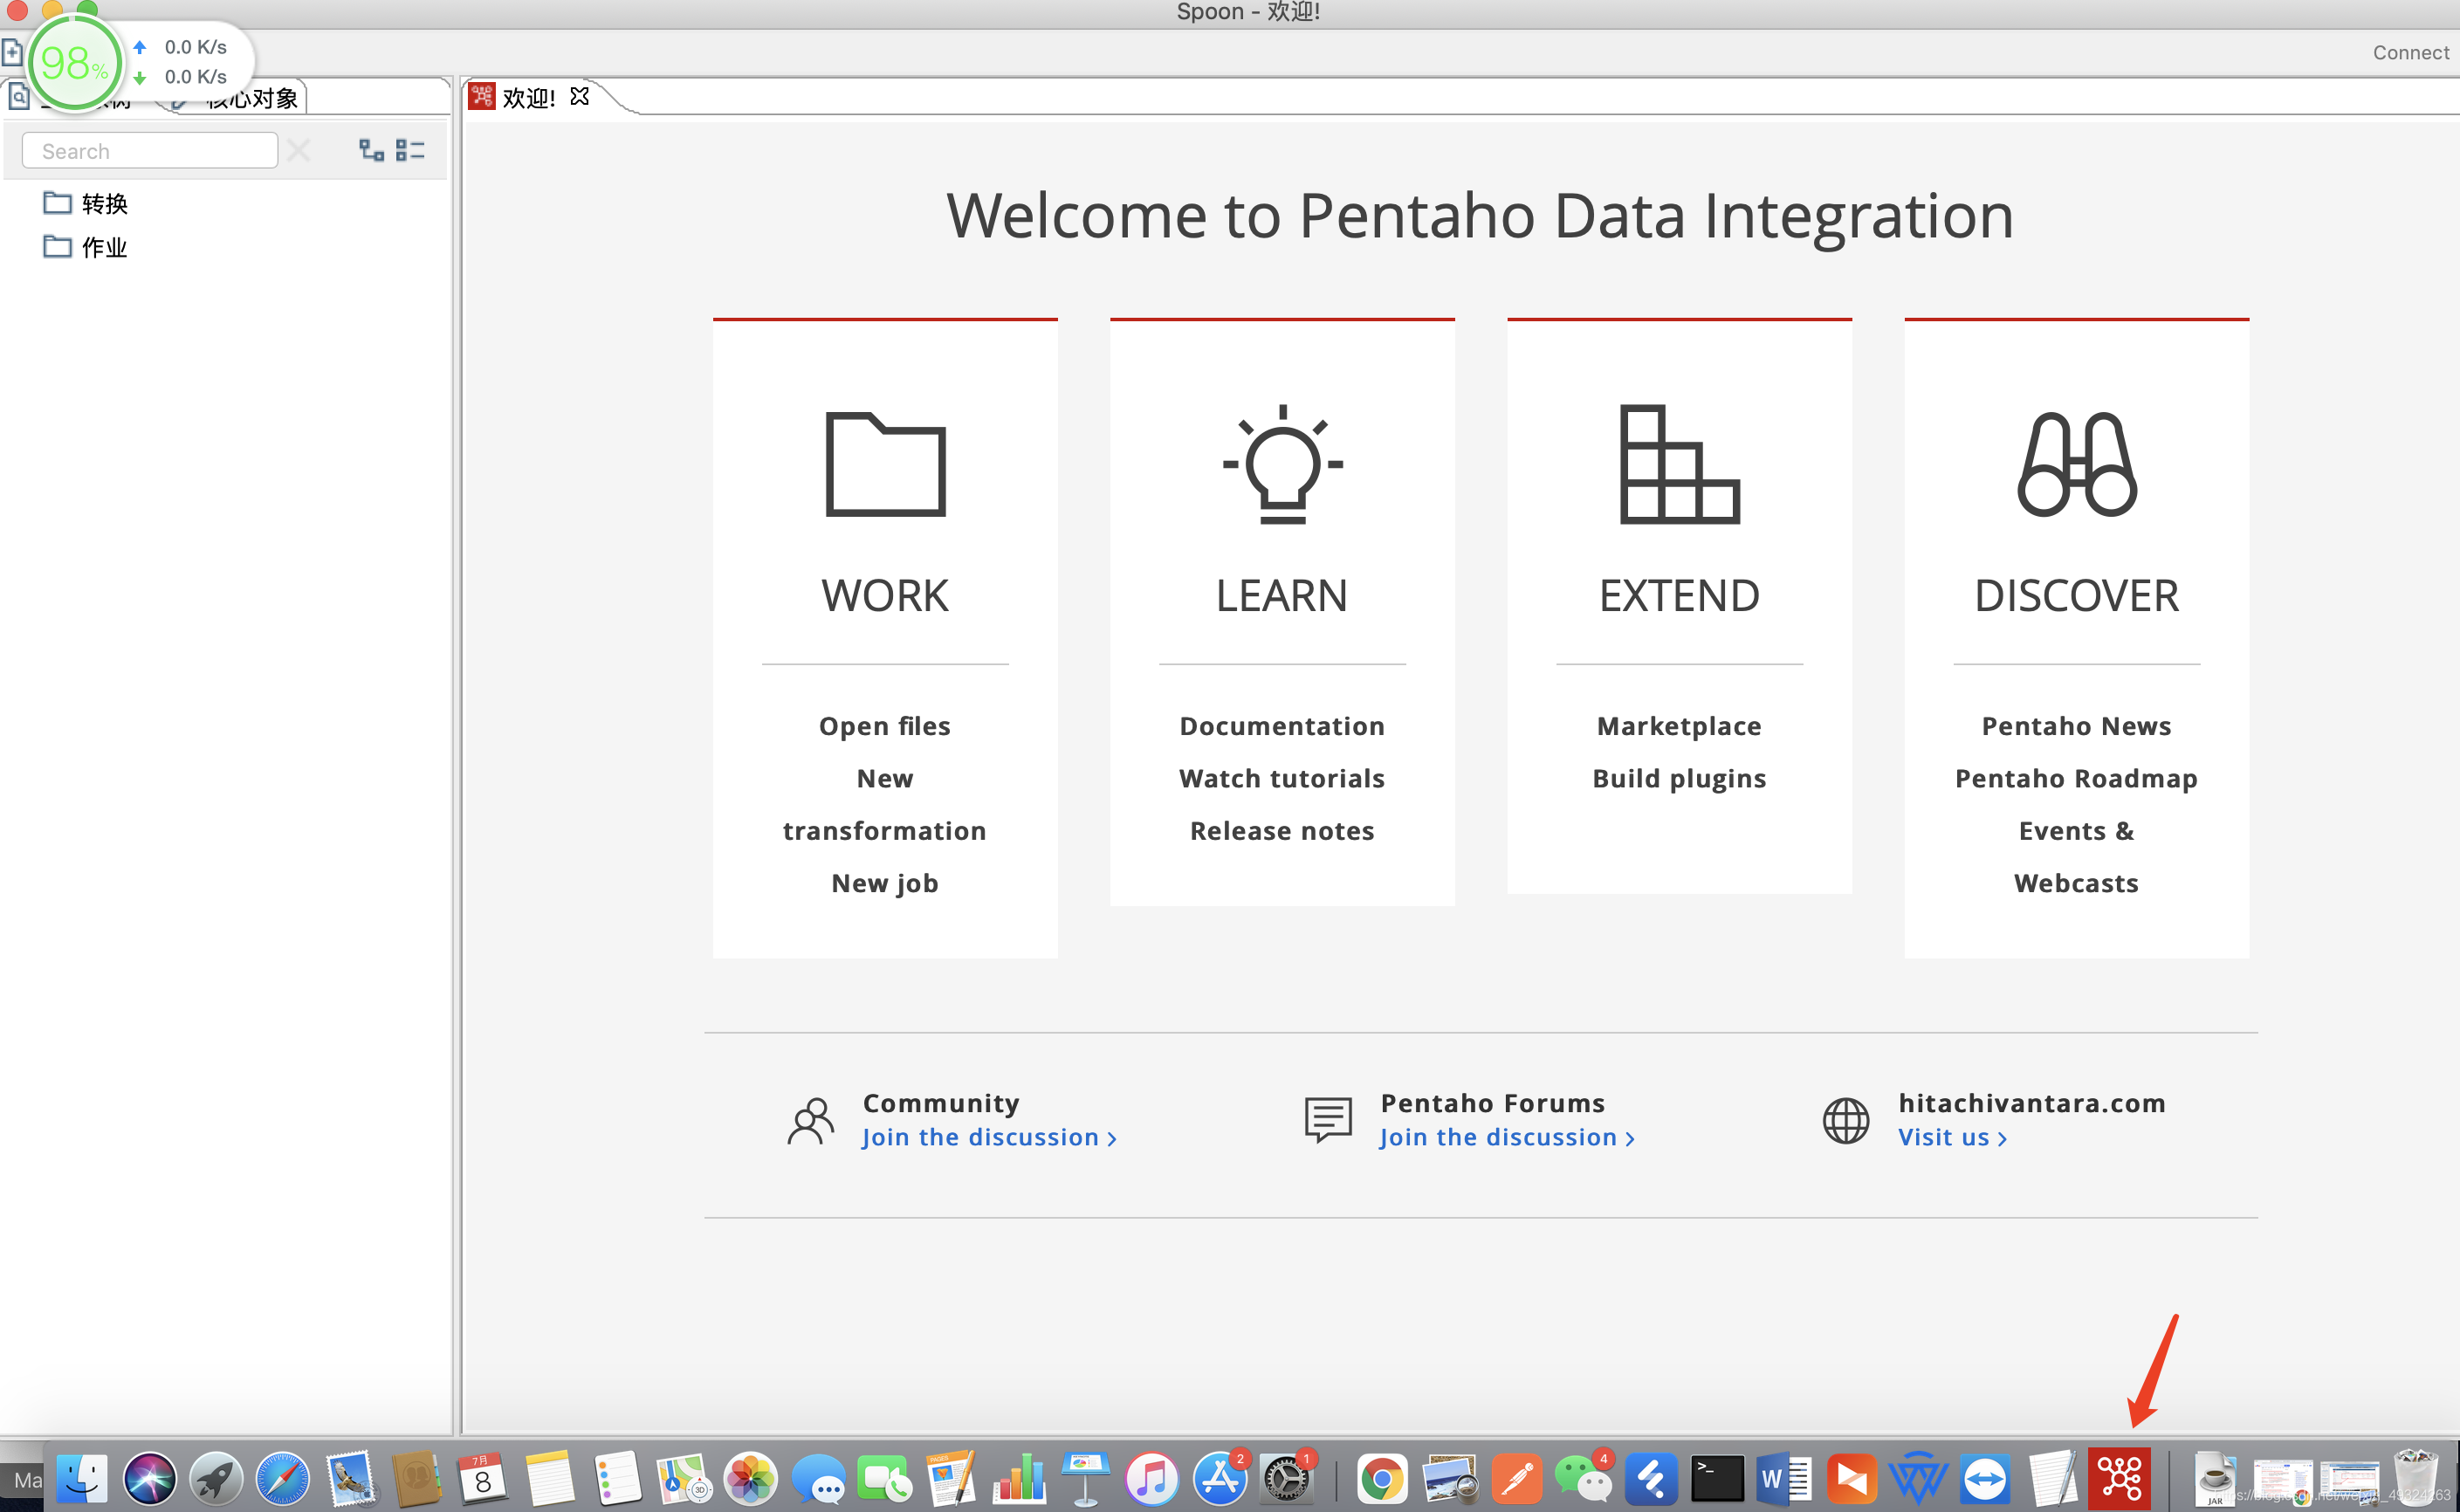The height and width of the screenshot is (1512, 2460).
Task: Click the WORK section folder icon
Action: coord(885,464)
